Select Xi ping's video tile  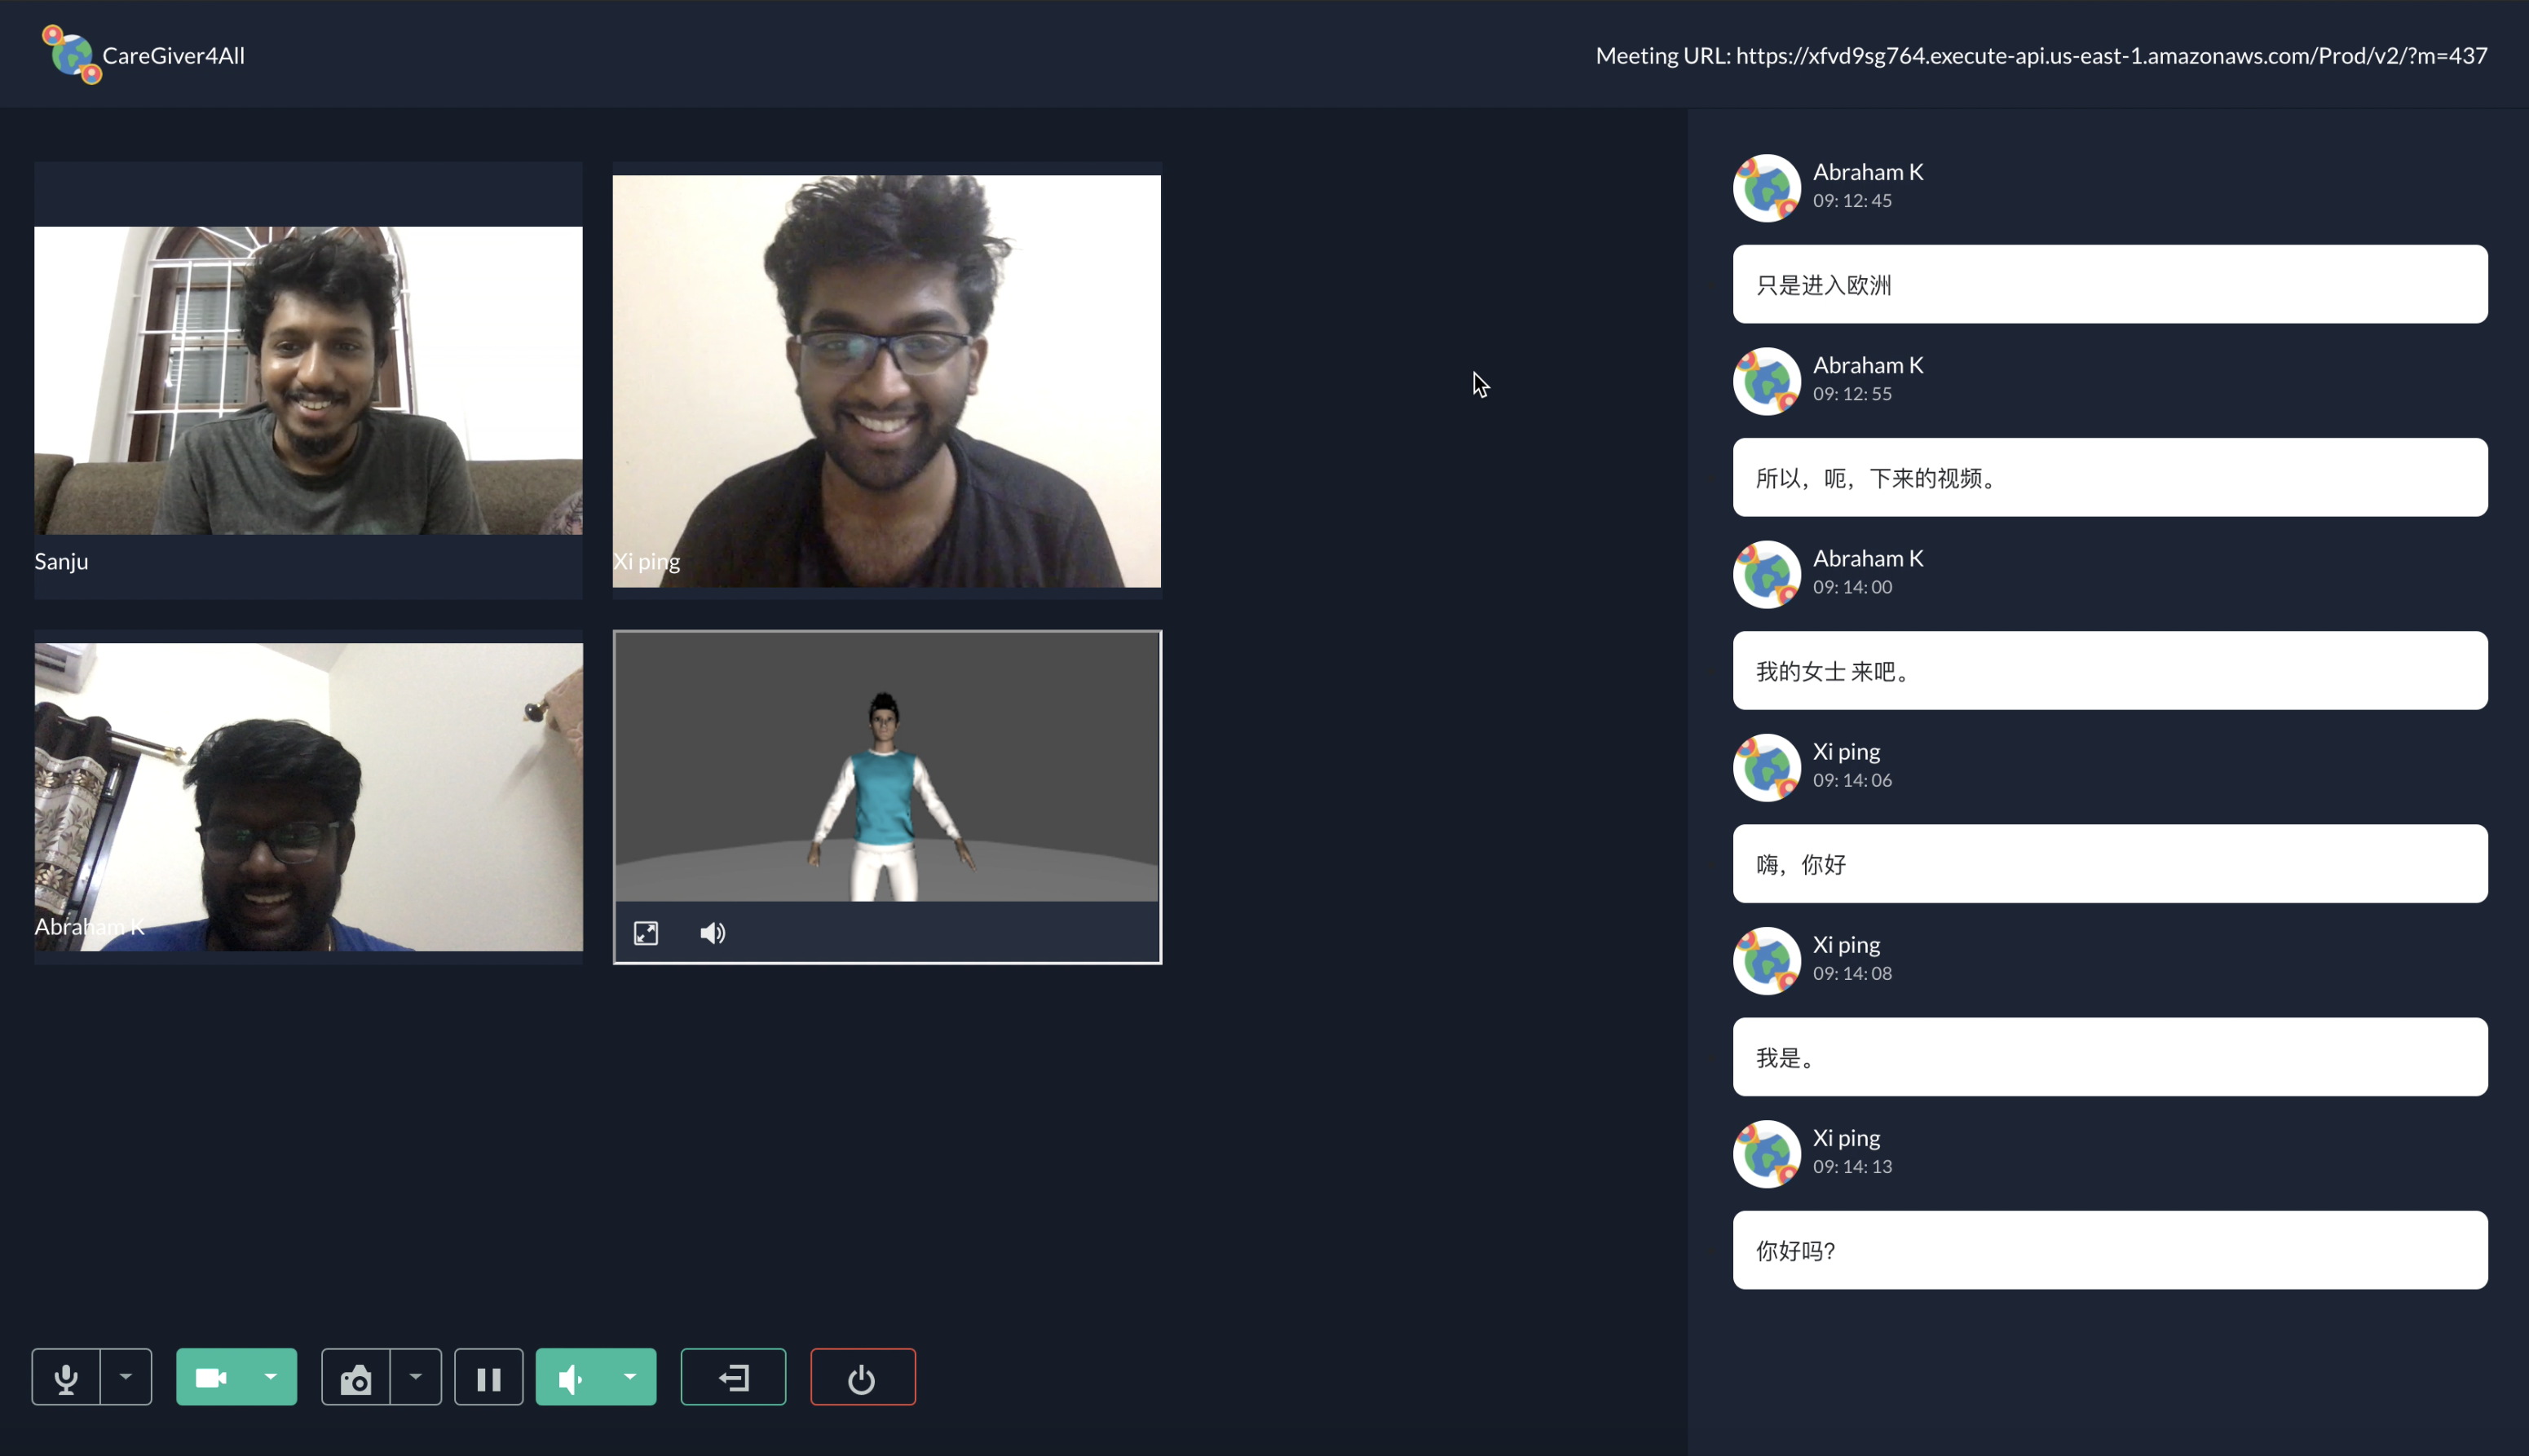click(886, 380)
